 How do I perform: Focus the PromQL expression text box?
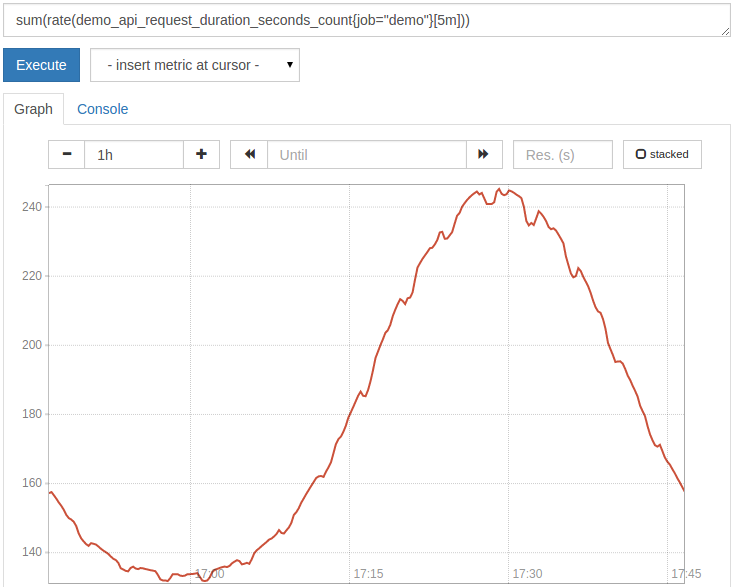point(366,20)
